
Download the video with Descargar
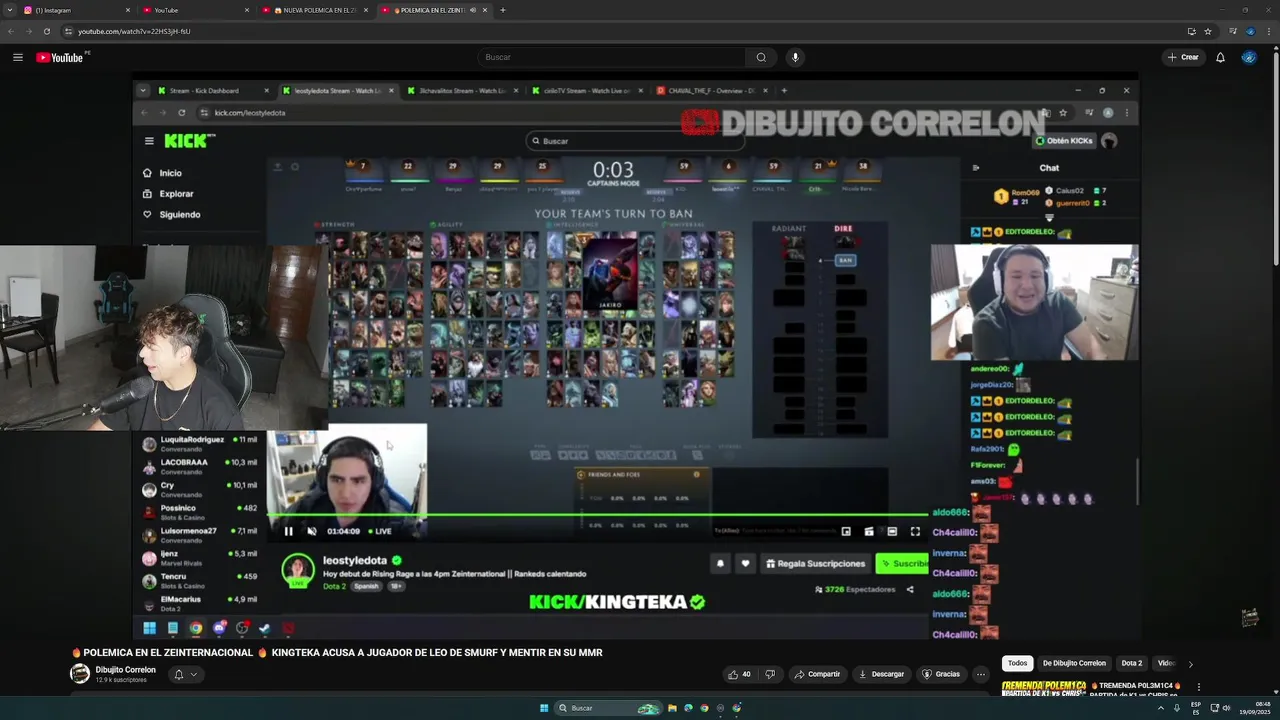click(x=882, y=674)
